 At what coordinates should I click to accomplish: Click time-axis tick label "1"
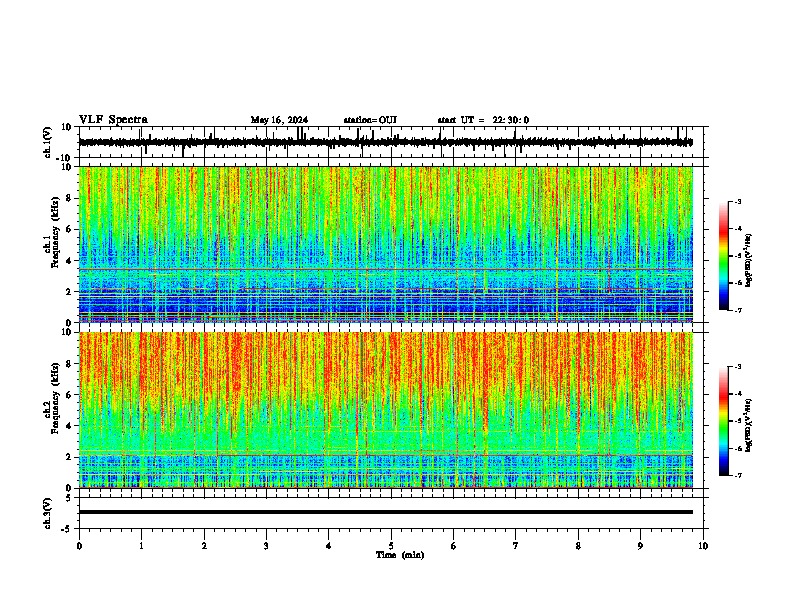[x=141, y=546]
